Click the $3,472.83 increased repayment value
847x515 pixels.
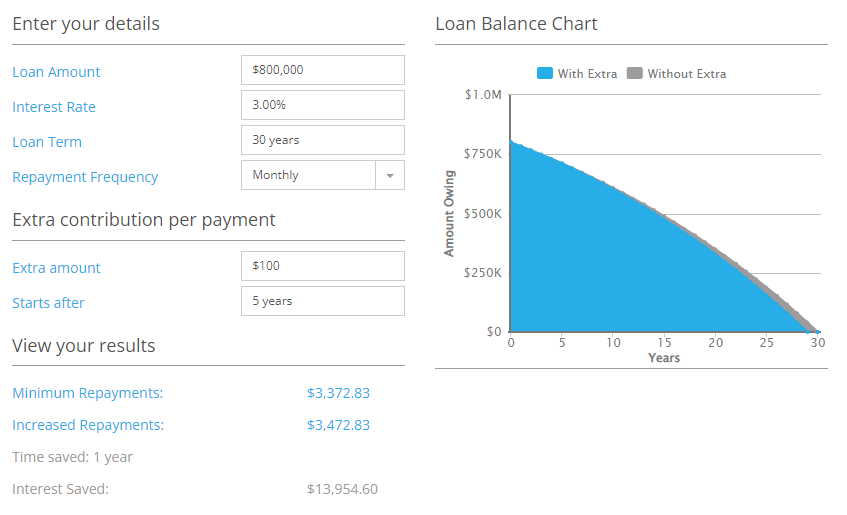[x=338, y=425]
